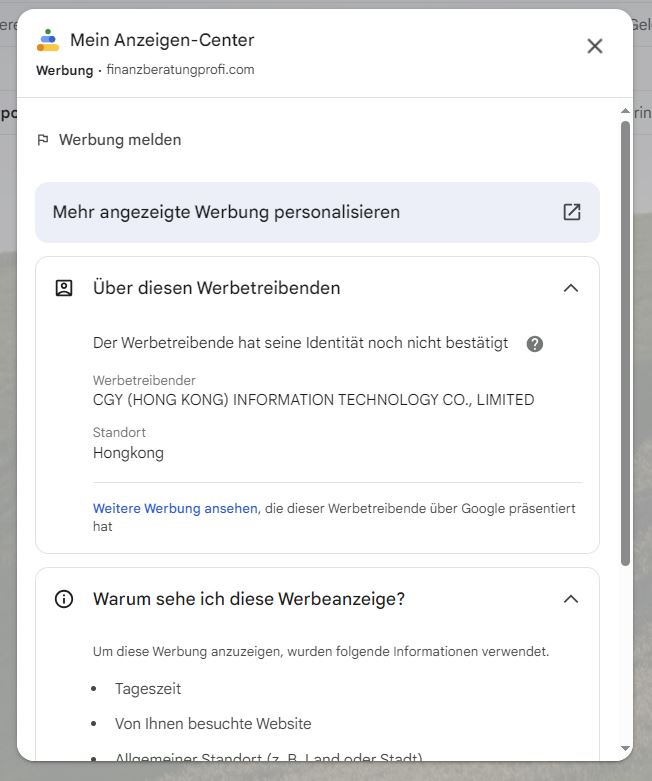This screenshot has width=652, height=781.
Task: Click the scrollbar up arrow
Action: (x=625, y=111)
